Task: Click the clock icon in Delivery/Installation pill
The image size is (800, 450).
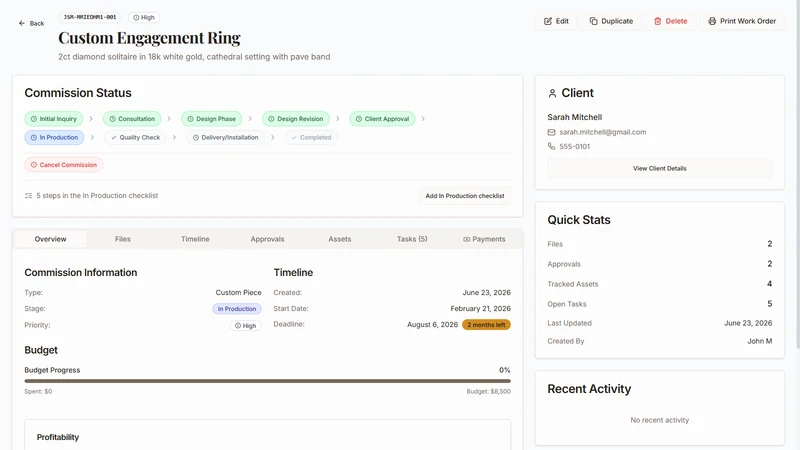Action: pyautogui.click(x=195, y=137)
